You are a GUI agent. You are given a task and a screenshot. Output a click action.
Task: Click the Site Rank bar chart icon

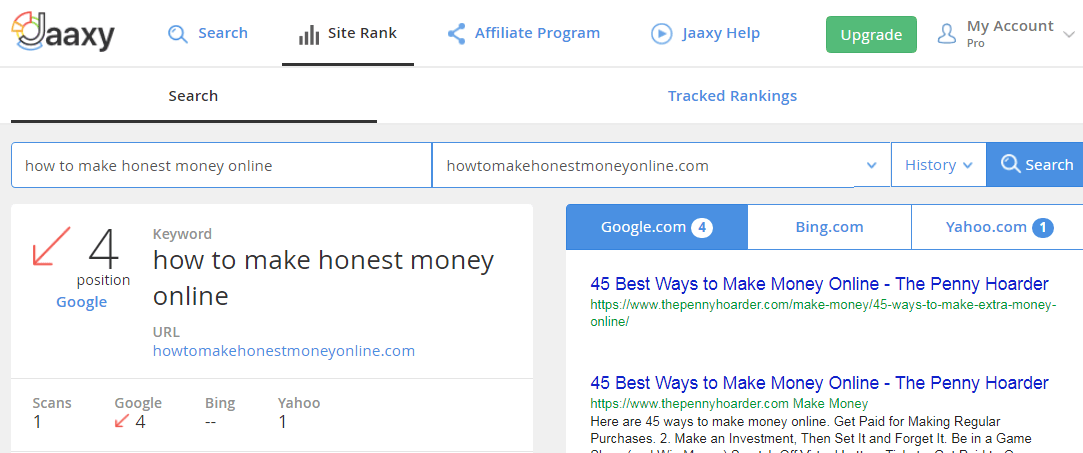tap(309, 35)
